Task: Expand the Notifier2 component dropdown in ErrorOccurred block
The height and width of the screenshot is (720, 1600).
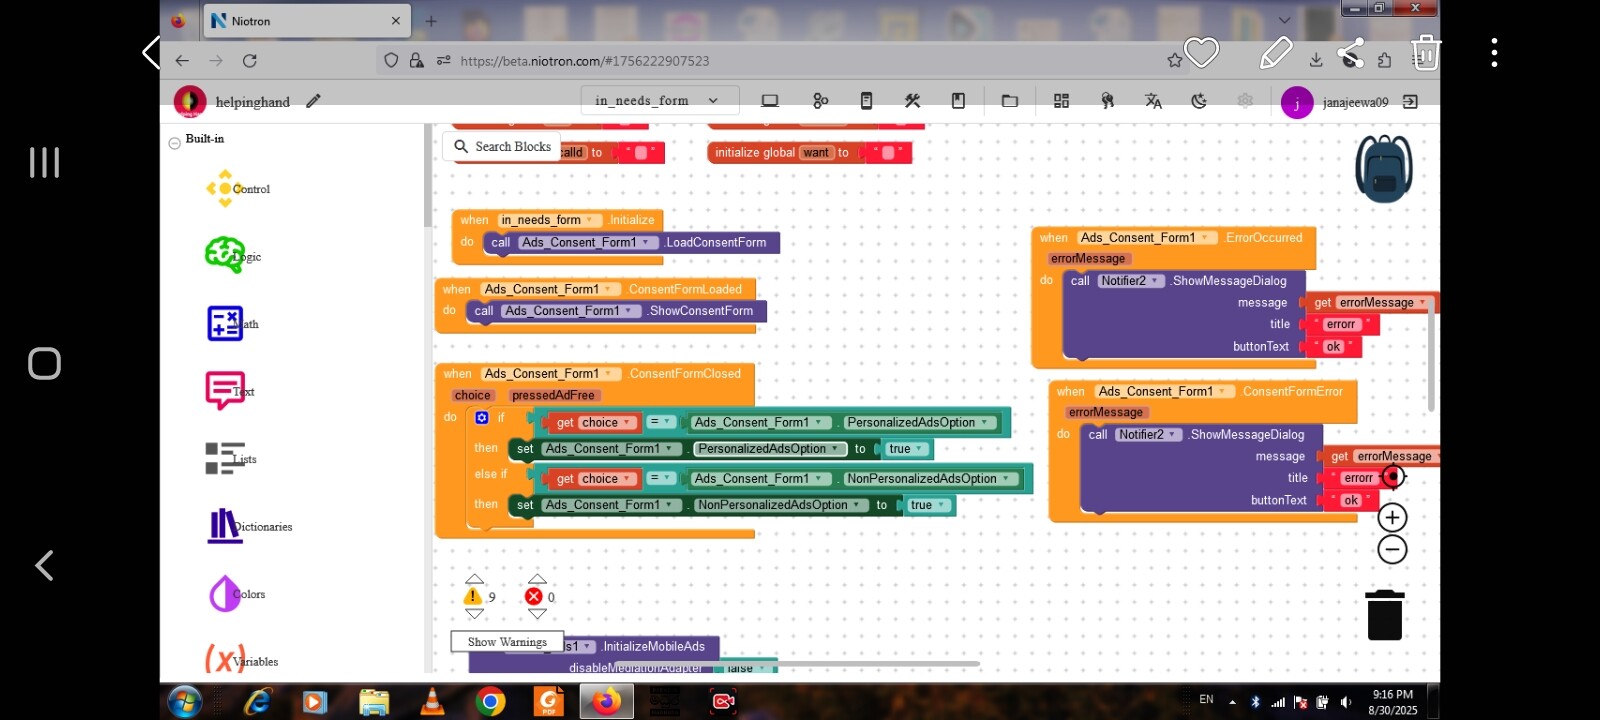Action: (x=1156, y=281)
